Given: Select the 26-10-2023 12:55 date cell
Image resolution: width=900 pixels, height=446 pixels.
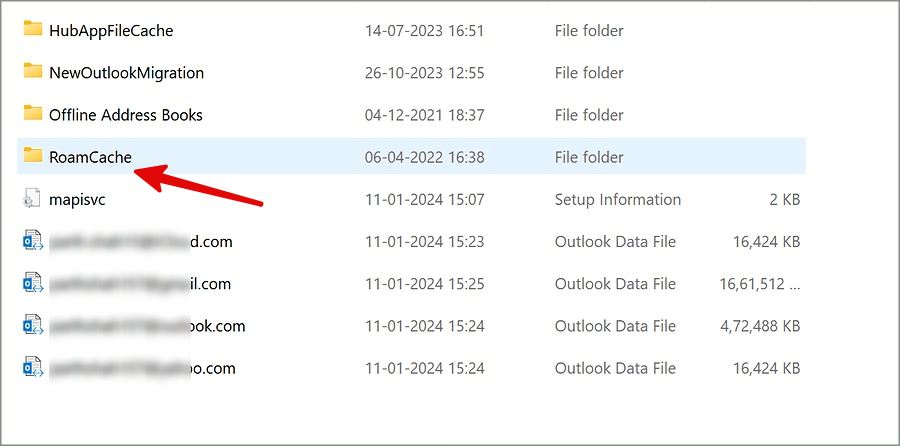Looking at the screenshot, I should coord(424,73).
